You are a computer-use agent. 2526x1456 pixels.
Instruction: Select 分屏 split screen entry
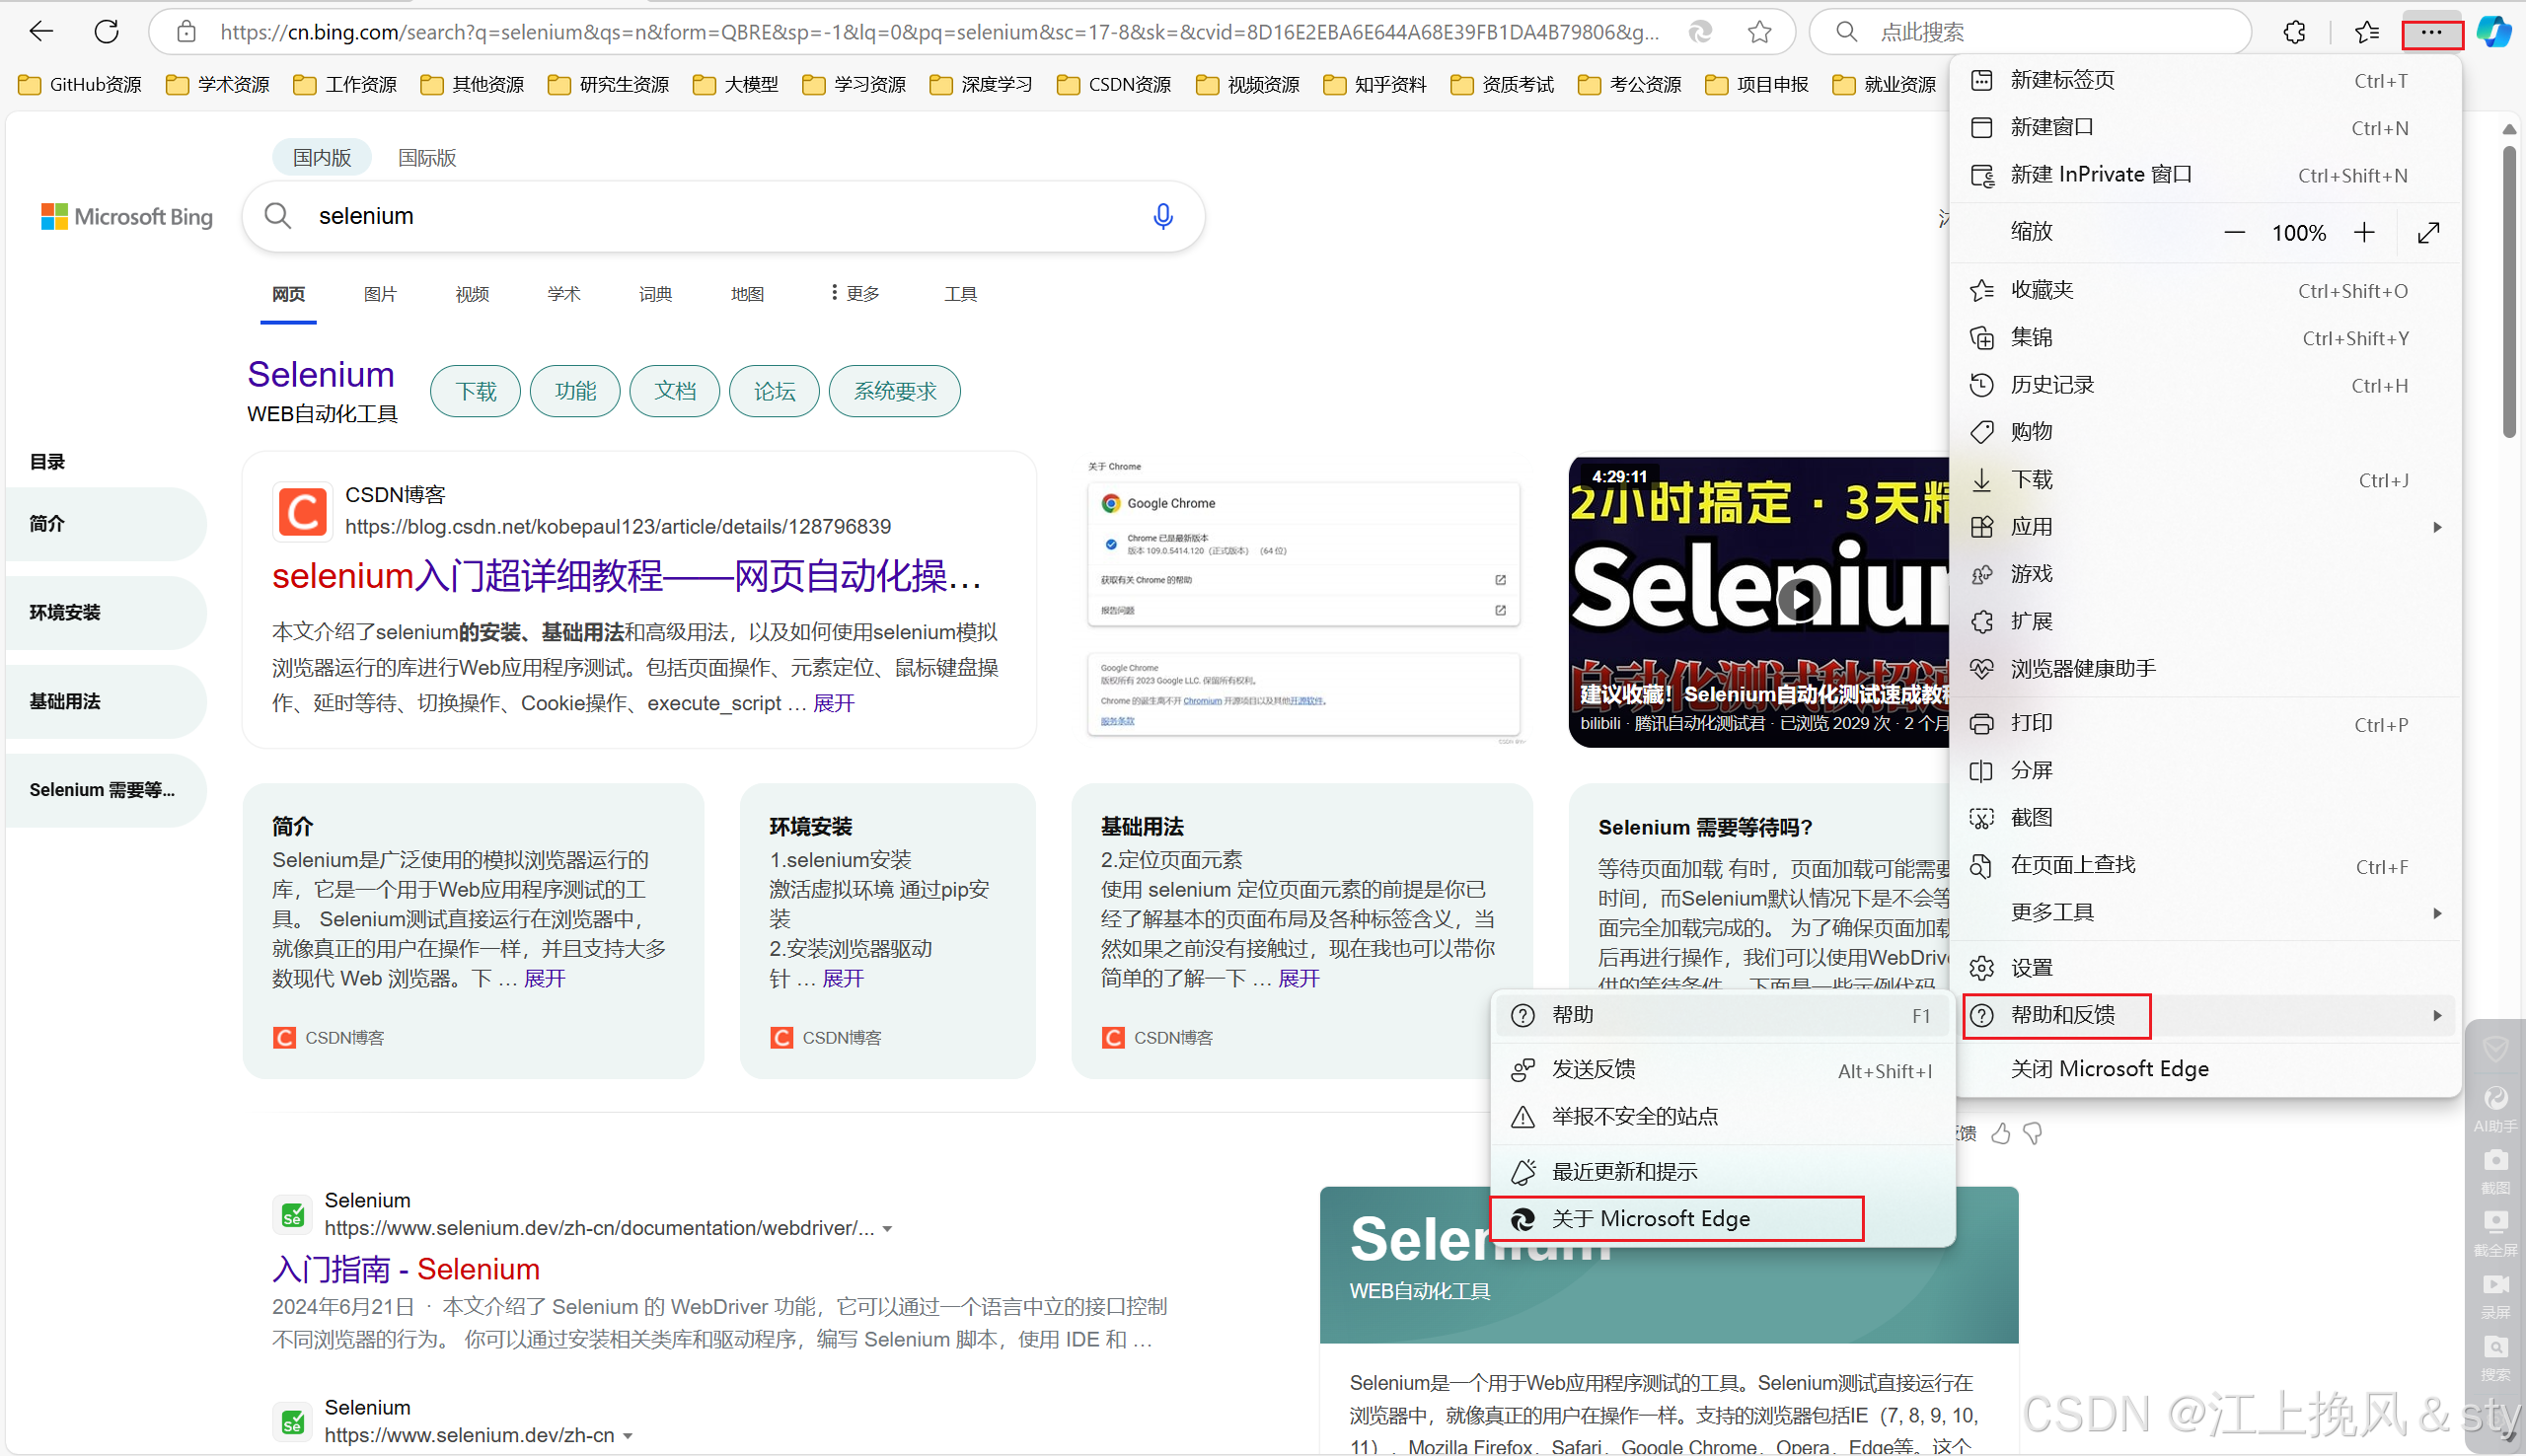(2205, 771)
